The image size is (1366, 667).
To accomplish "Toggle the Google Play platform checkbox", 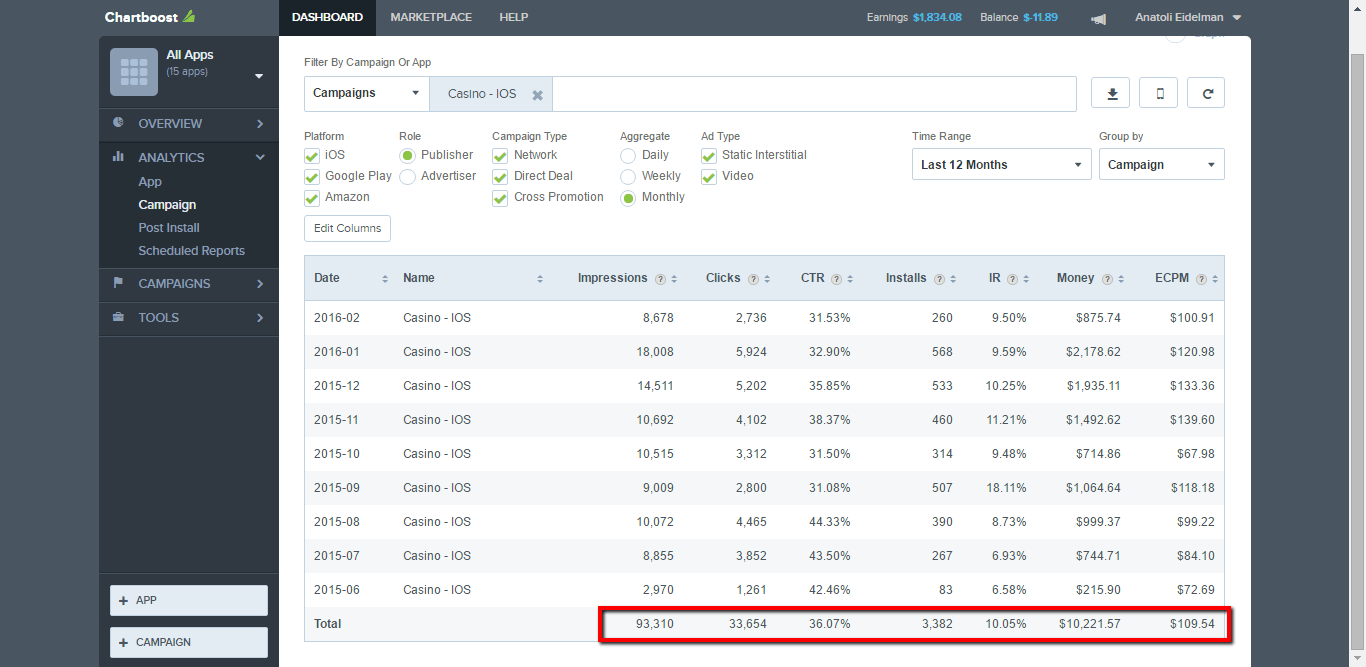I will (312, 177).
